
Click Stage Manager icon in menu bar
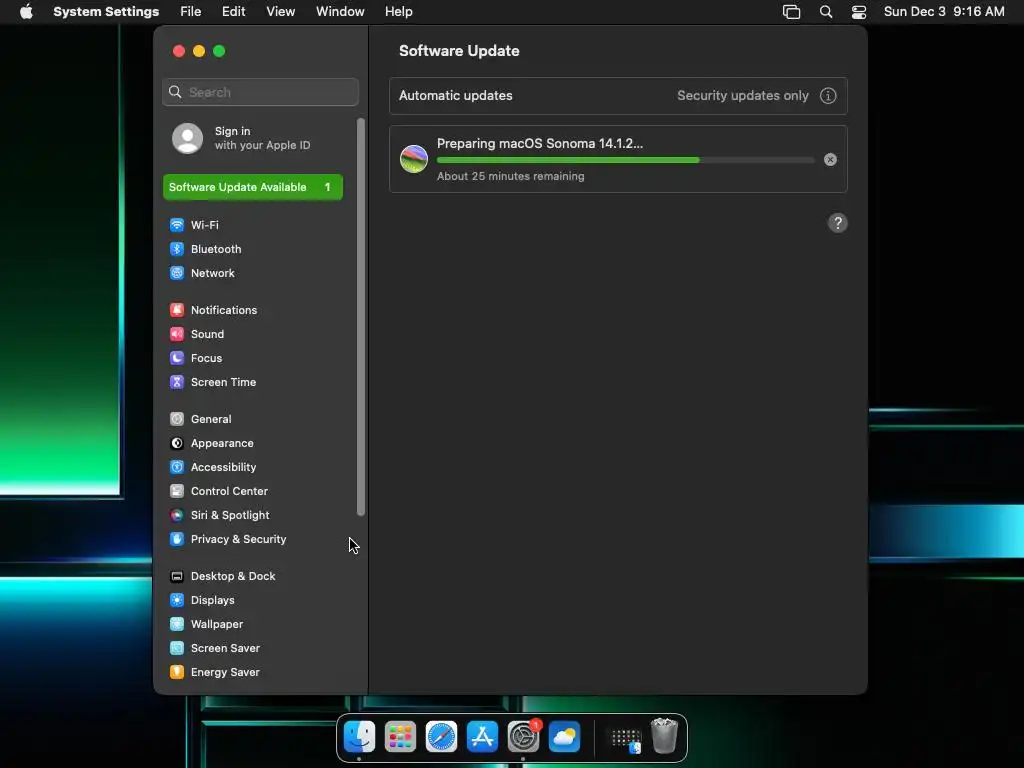792,12
